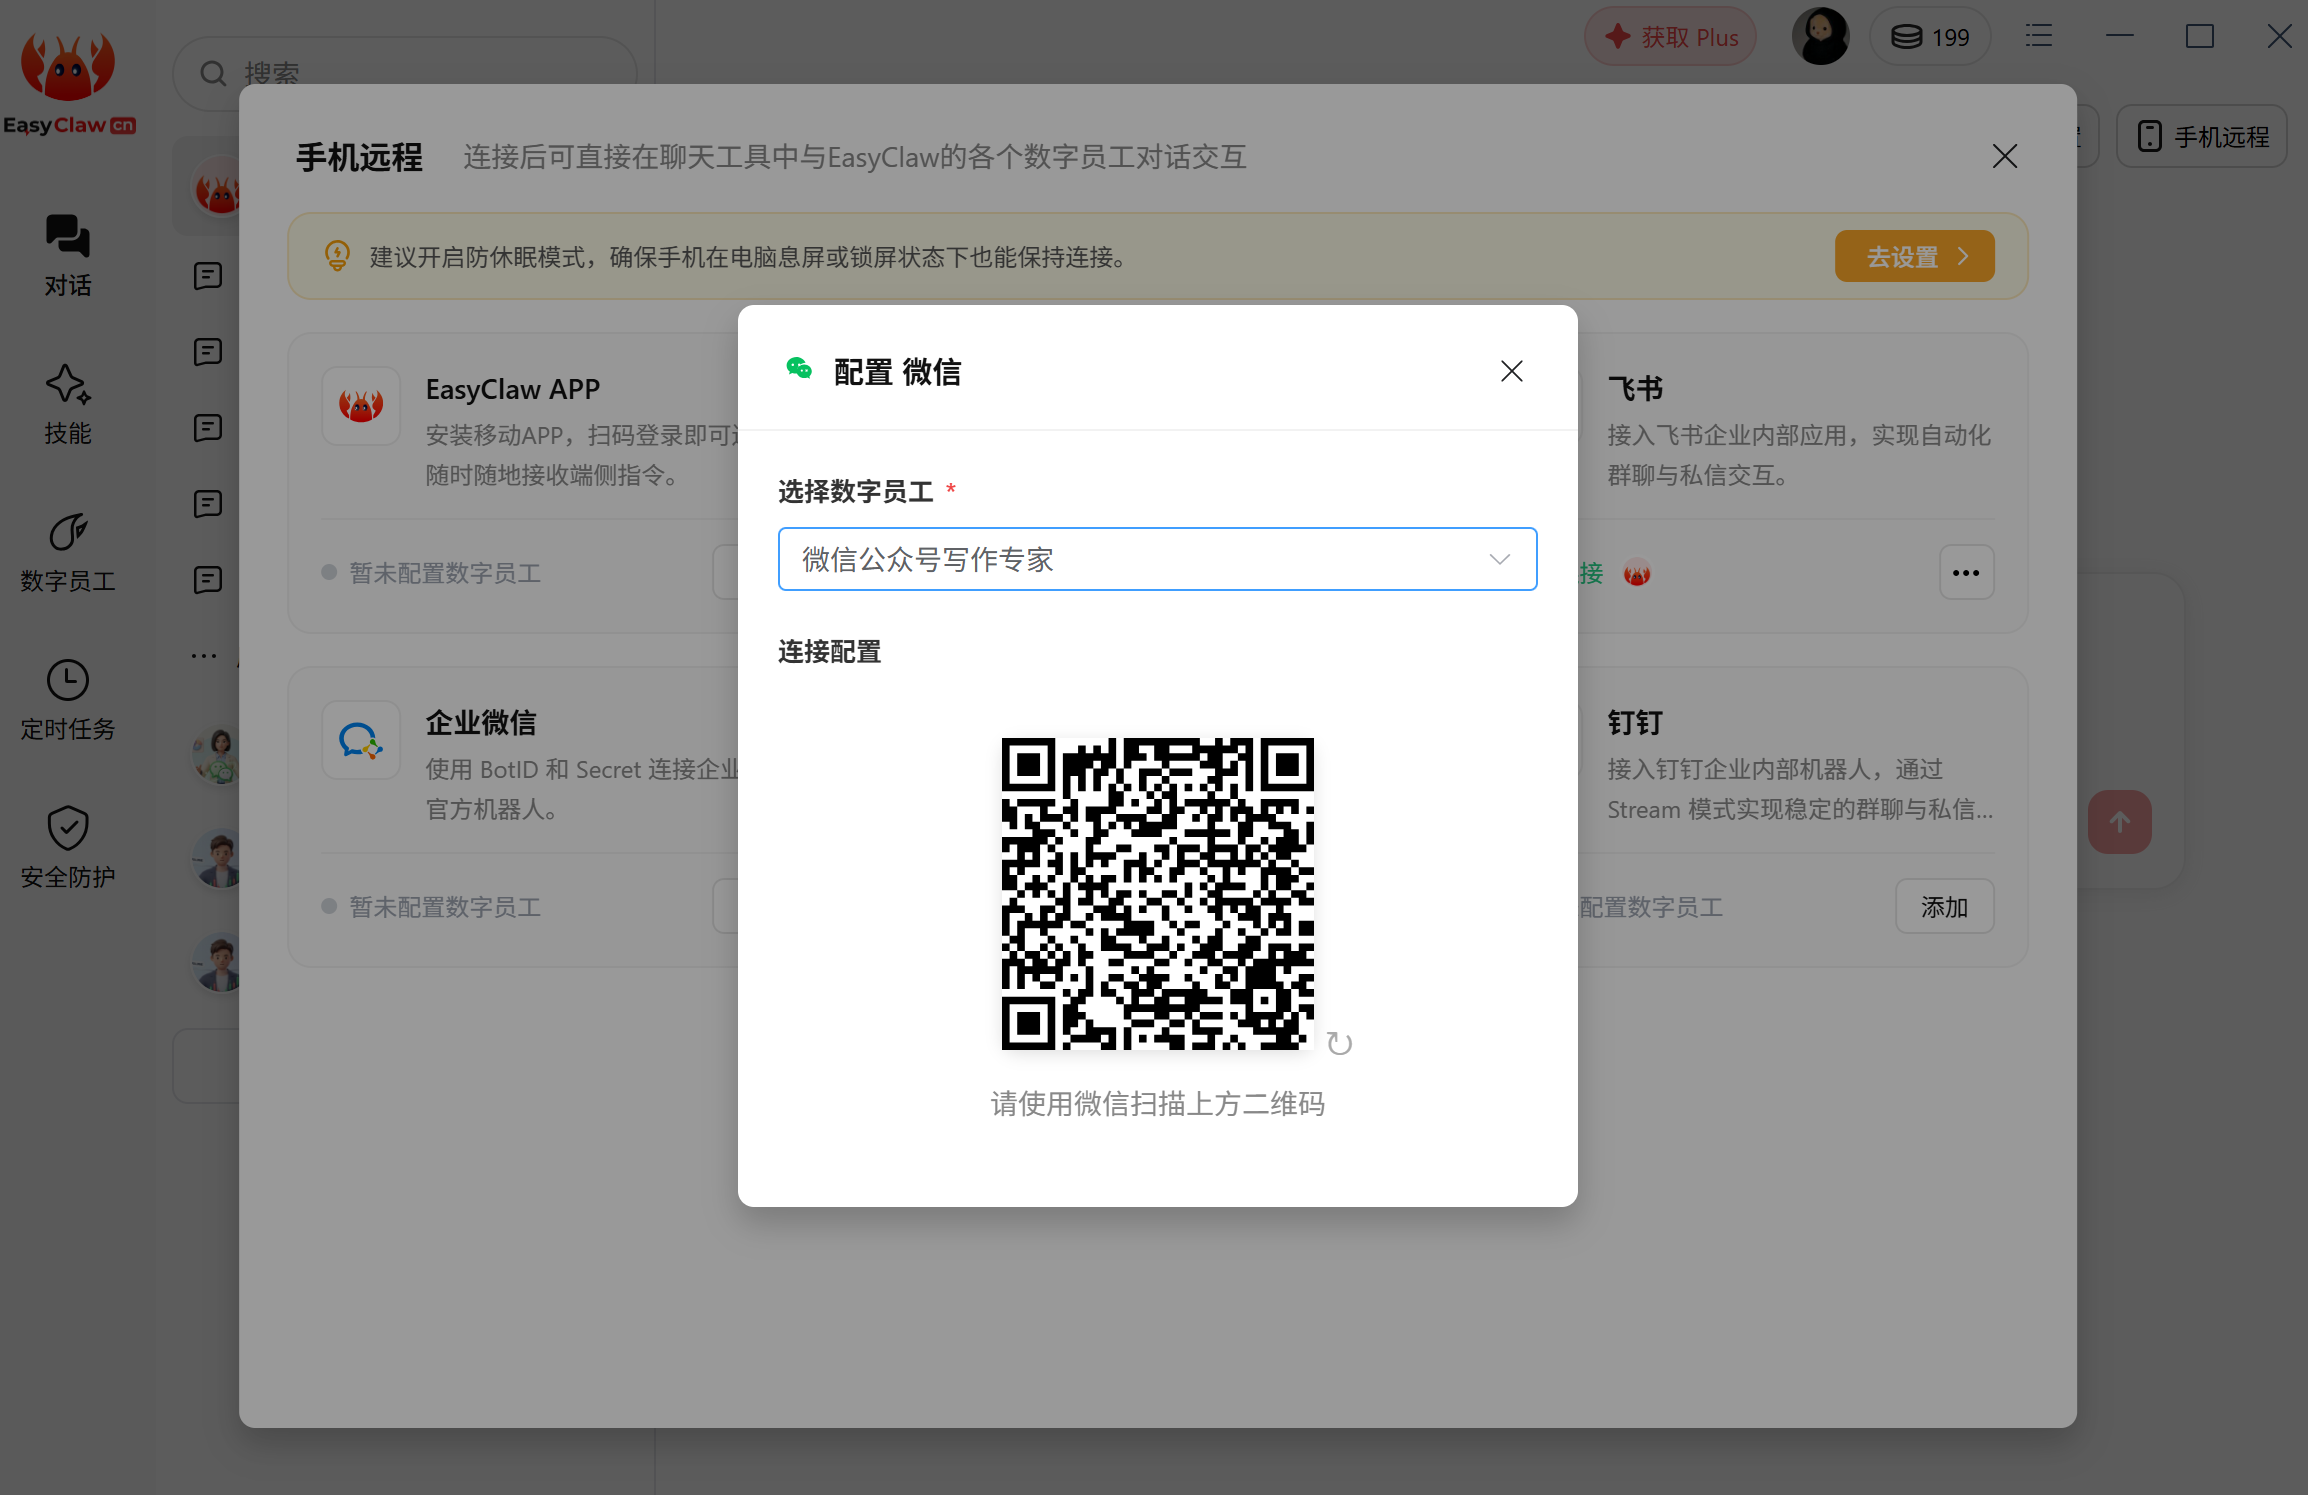The image size is (2308, 1495).
Task: Open the 数字员工 sidebar section
Action: click(x=67, y=552)
